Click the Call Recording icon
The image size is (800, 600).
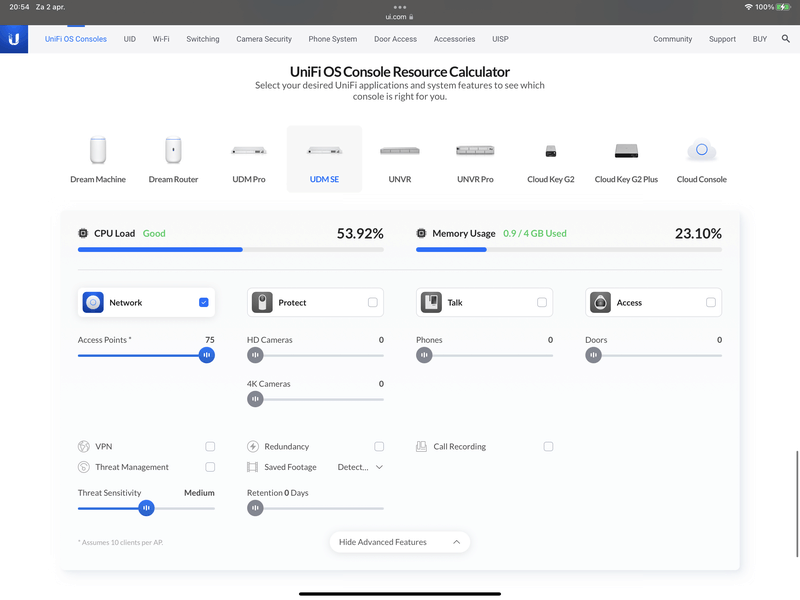point(421,446)
